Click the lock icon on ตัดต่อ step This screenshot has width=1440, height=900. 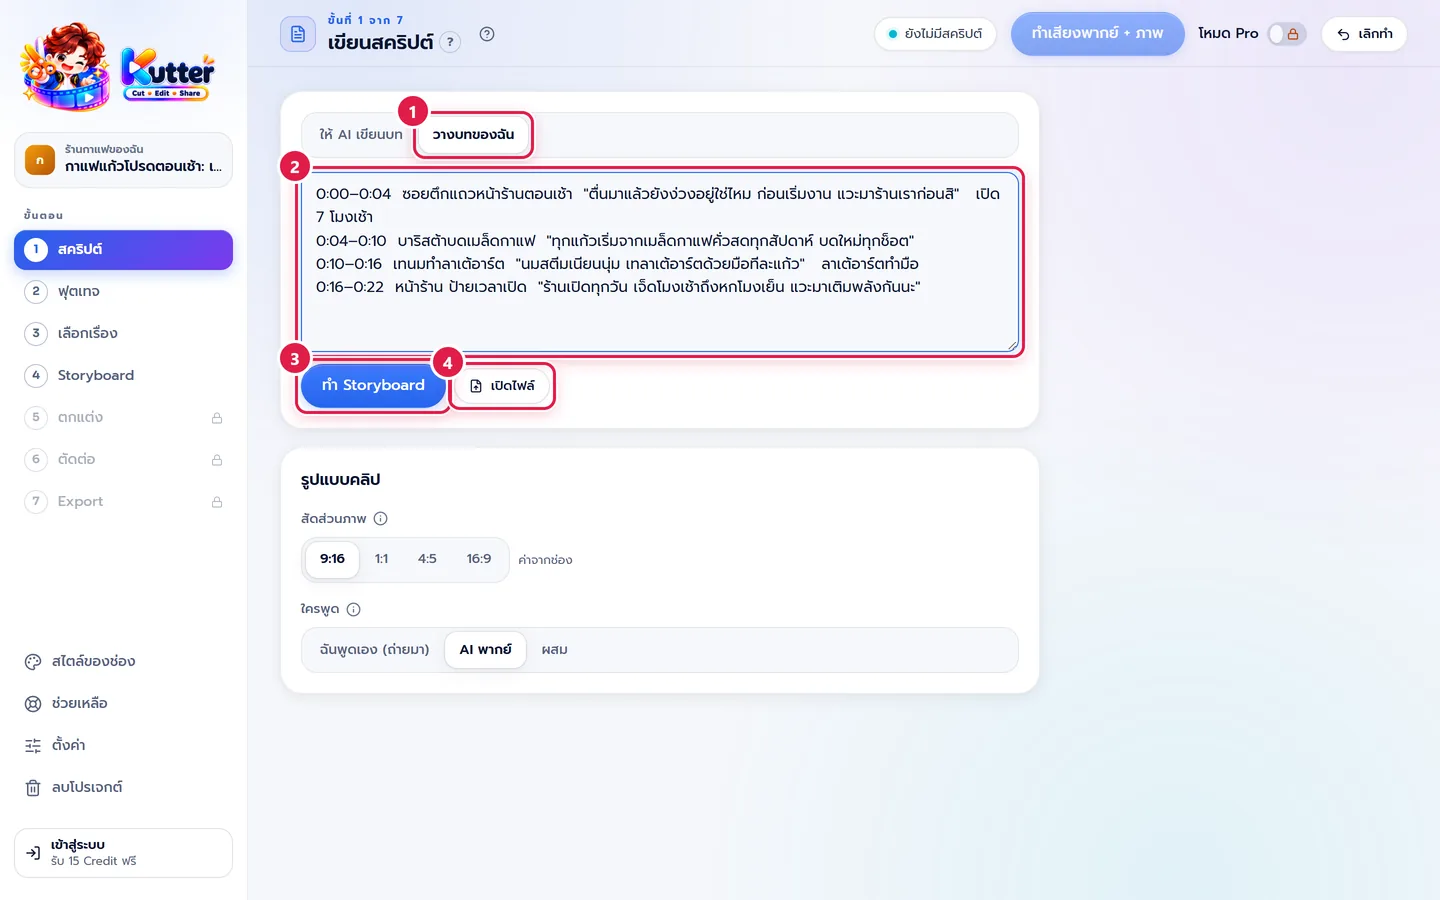pyautogui.click(x=217, y=460)
